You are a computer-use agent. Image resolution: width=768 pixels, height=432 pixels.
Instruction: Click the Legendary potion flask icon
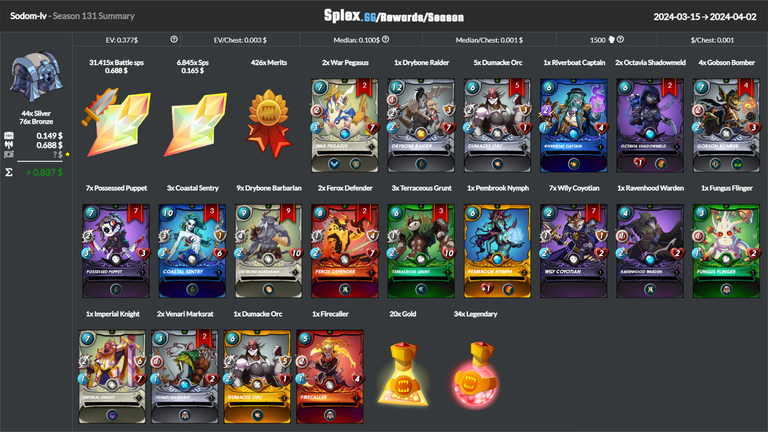[475, 375]
